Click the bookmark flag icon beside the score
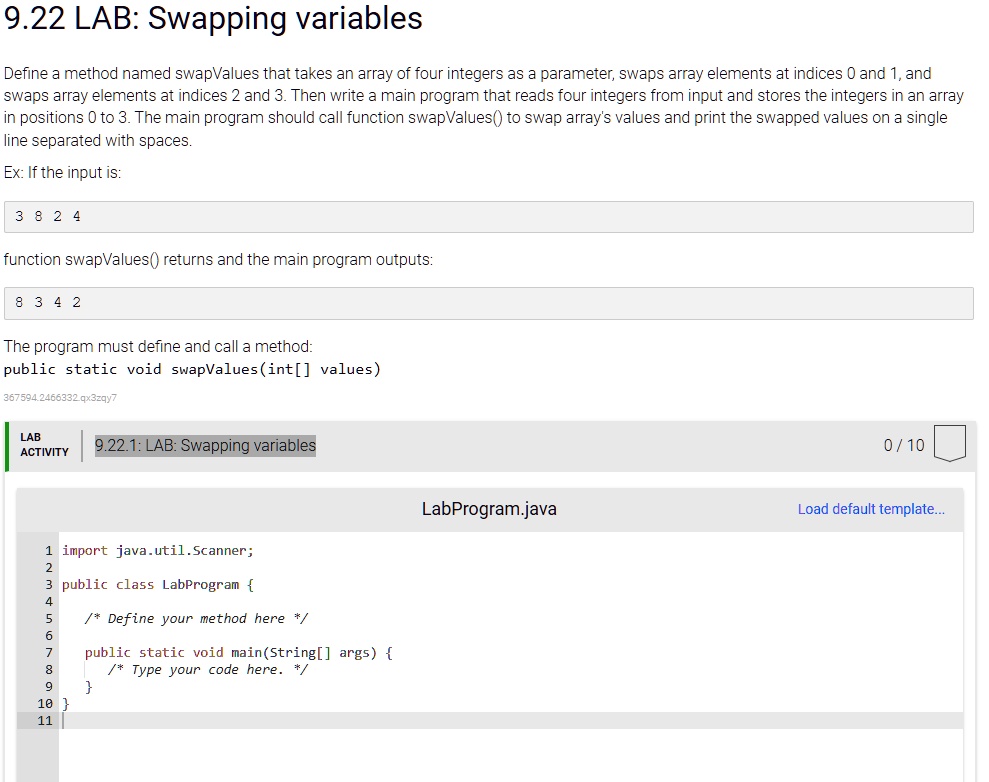Image resolution: width=989 pixels, height=782 pixels. (948, 443)
